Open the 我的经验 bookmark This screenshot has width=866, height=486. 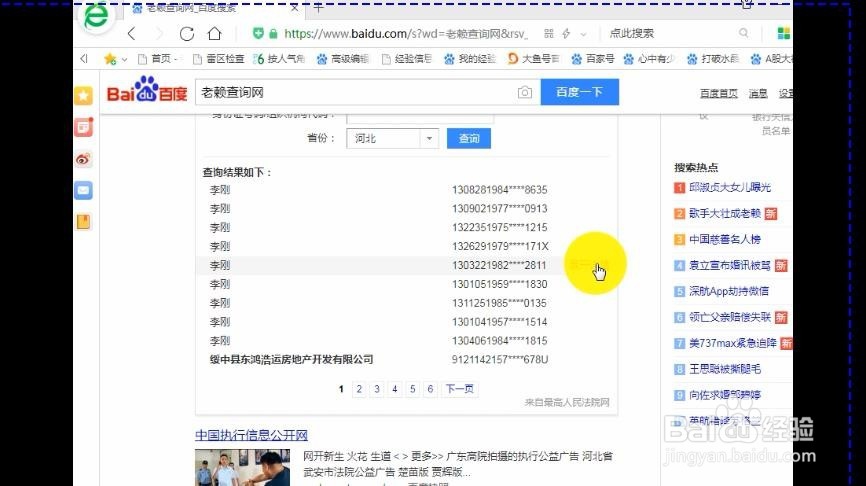(x=470, y=59)
